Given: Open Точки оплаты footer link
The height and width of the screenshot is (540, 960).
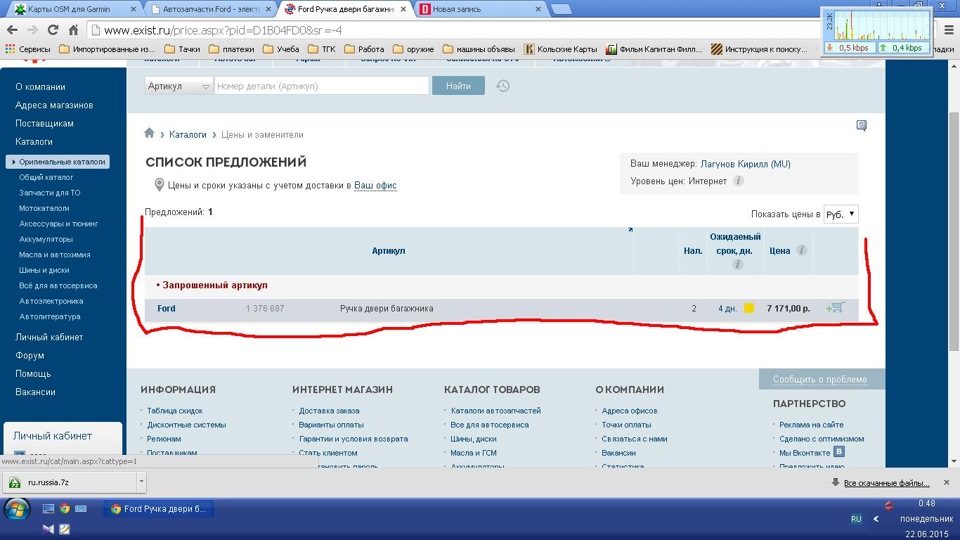Looking at the screenshot, I should (626, 425).
